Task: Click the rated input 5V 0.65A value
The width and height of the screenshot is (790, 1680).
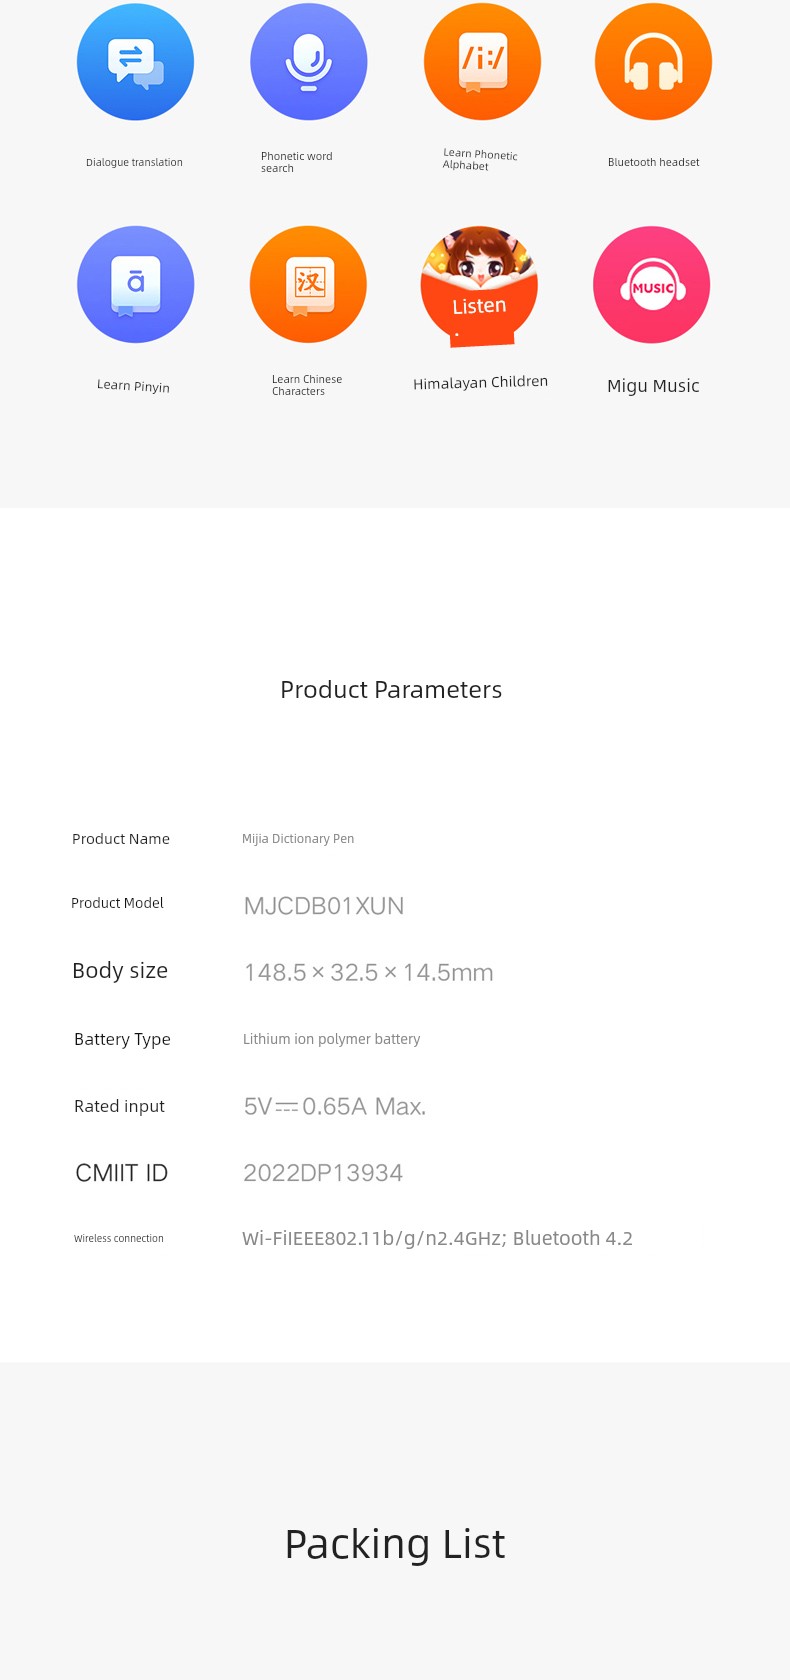Action: coord(335,1106)
